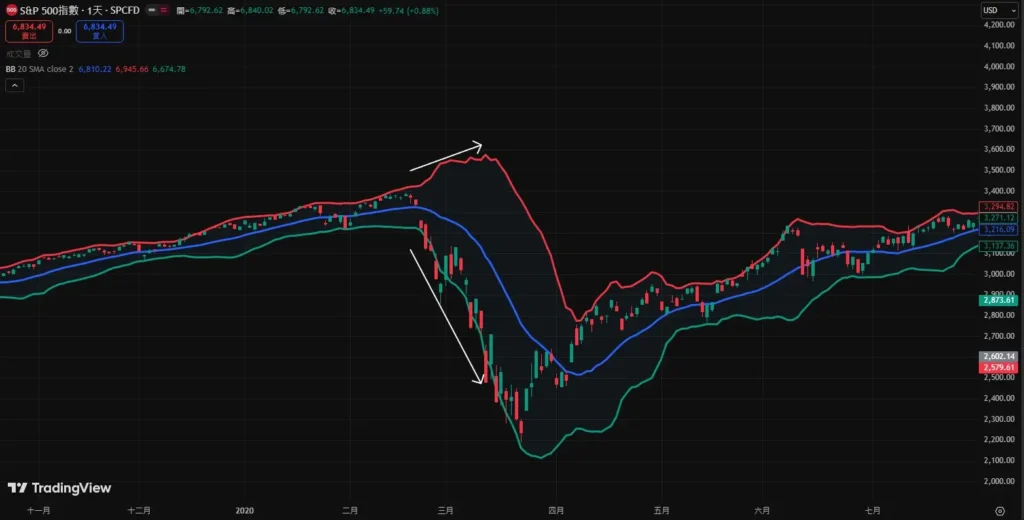The image size is (1024, 520).
Task: Toggle the dash/equals pill beside SPCFD
Action: click(x=156, y=10)
